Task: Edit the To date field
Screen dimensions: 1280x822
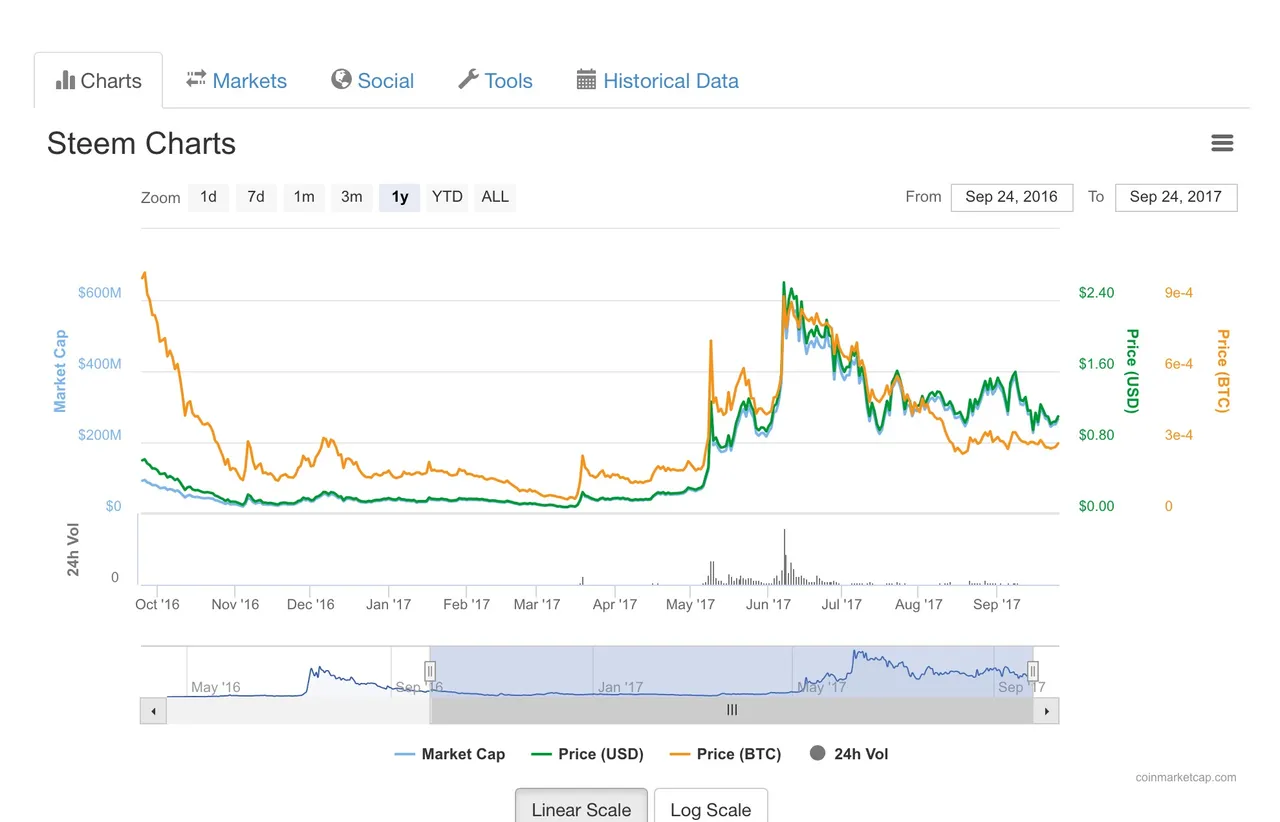Action: [x=1176, y=197]
